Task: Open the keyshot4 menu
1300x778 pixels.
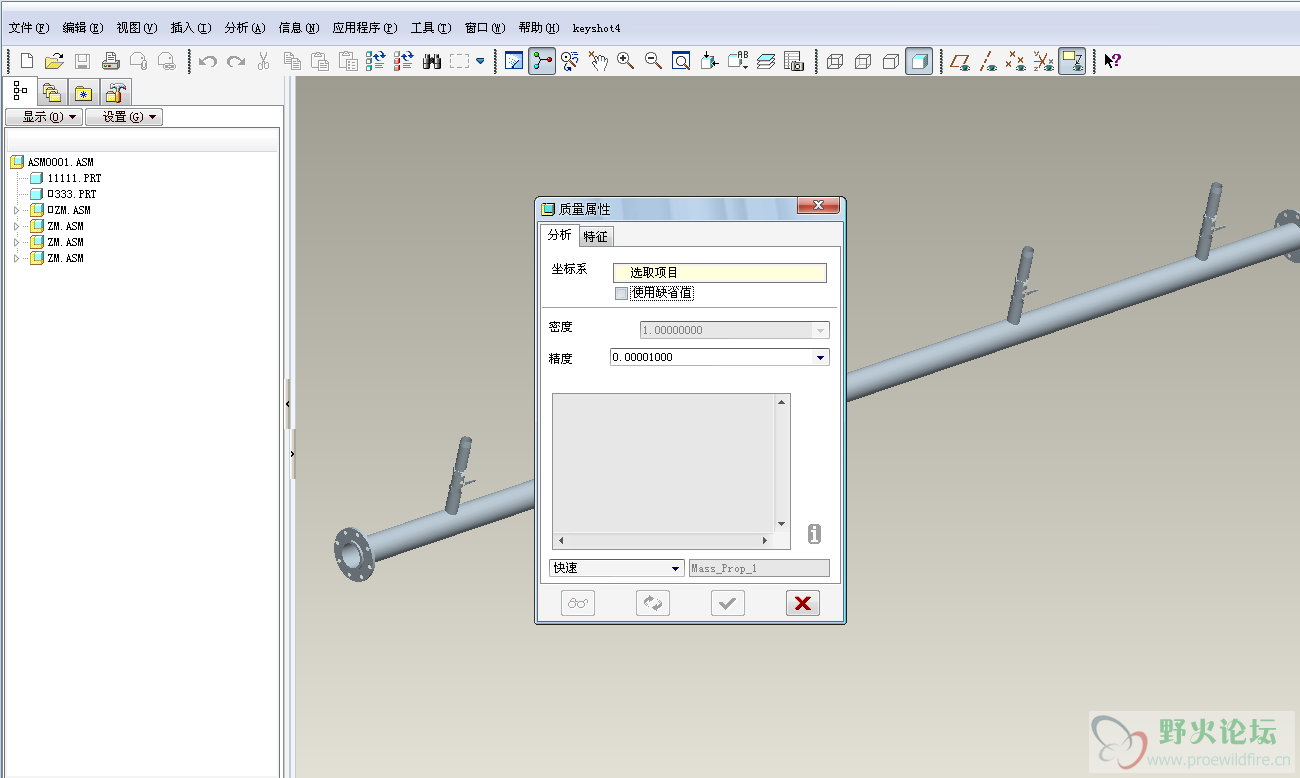Action: point(596,28)
